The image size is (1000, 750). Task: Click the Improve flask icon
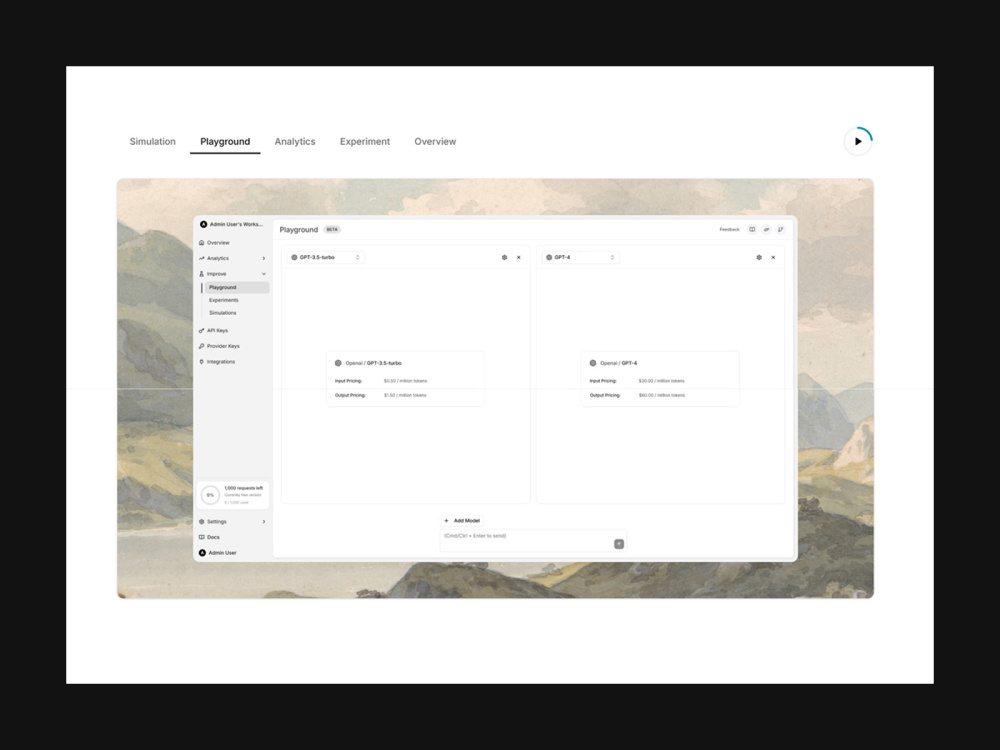pyautogui.click(x=202, y=274)
